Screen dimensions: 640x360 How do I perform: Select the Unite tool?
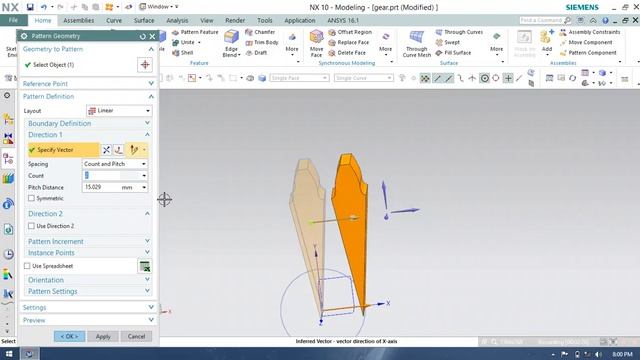(x=187, y=42)
